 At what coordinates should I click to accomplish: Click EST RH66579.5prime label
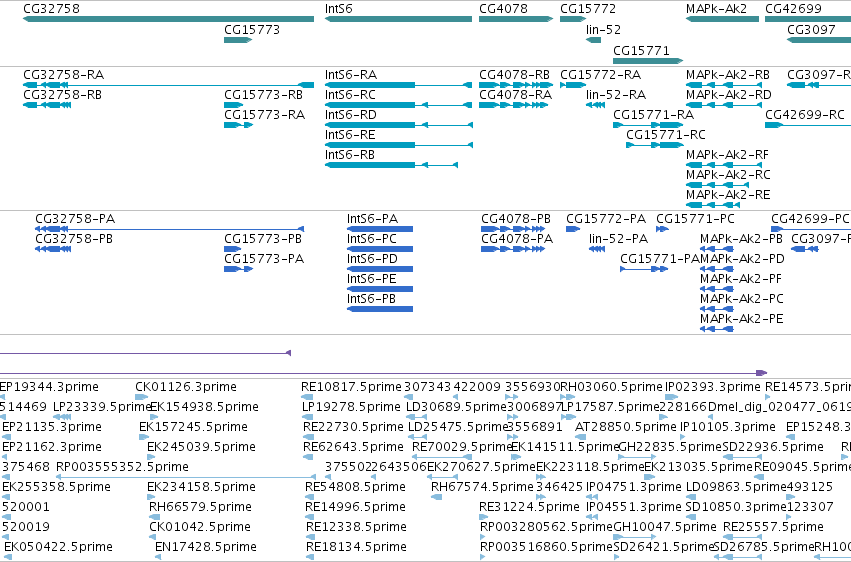coord(200,507)
